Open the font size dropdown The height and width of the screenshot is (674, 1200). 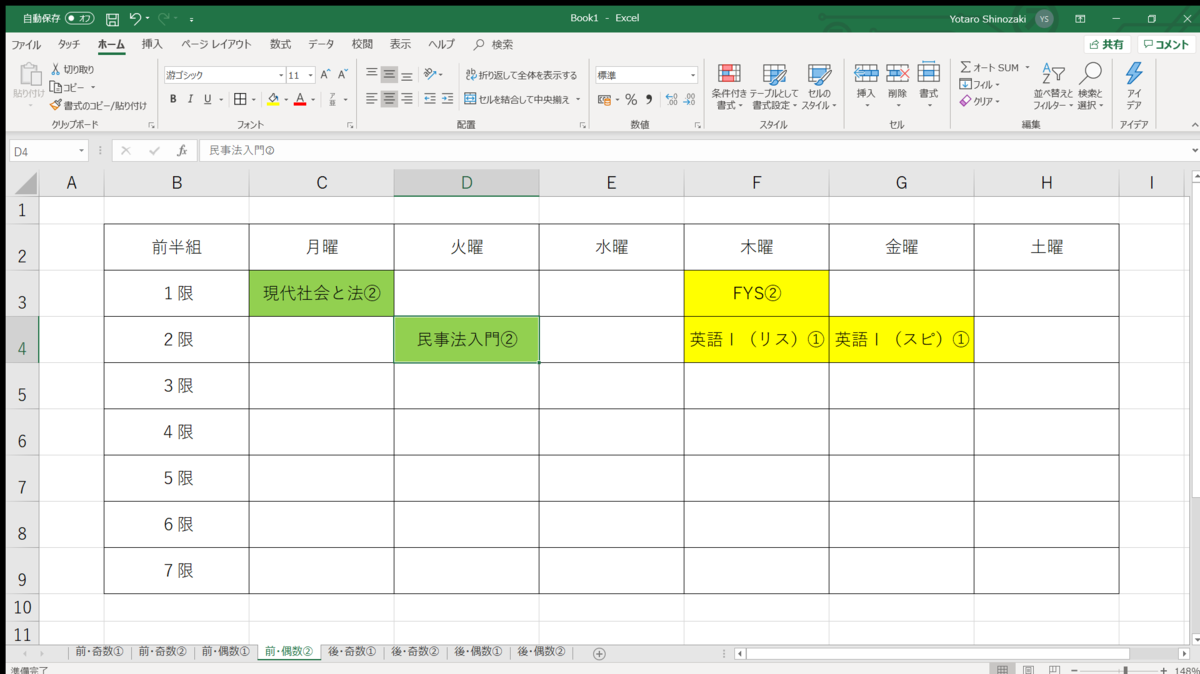click(x=311, y=75)
